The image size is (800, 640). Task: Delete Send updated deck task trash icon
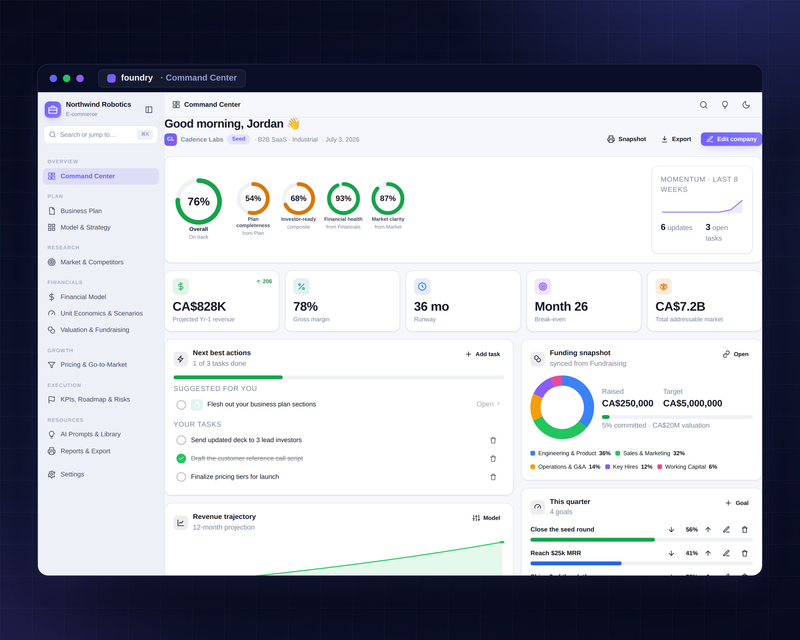click(x=493, y=440)
